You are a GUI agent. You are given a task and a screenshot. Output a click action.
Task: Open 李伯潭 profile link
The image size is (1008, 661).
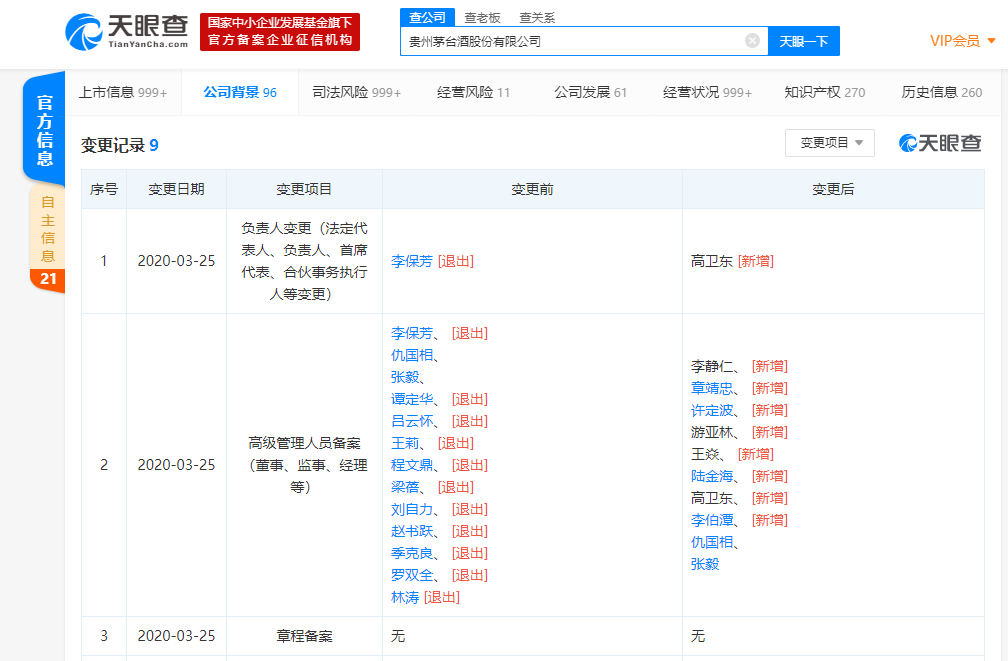712,520
